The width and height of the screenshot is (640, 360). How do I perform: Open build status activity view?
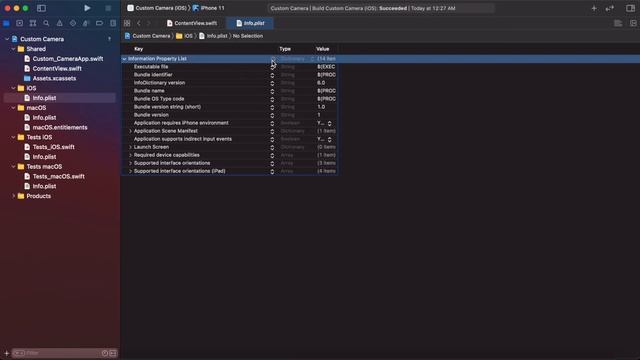point(381,8)
